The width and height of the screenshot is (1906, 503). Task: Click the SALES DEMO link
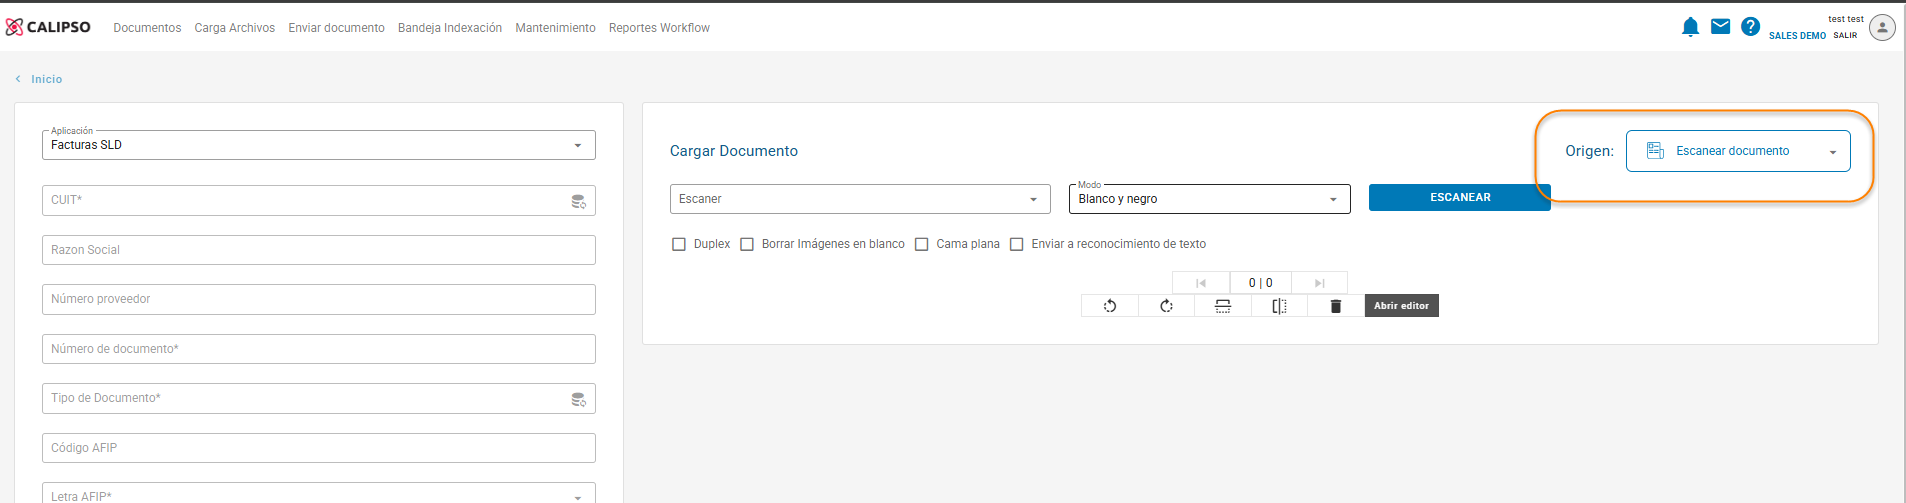(x=1797, y=35)
